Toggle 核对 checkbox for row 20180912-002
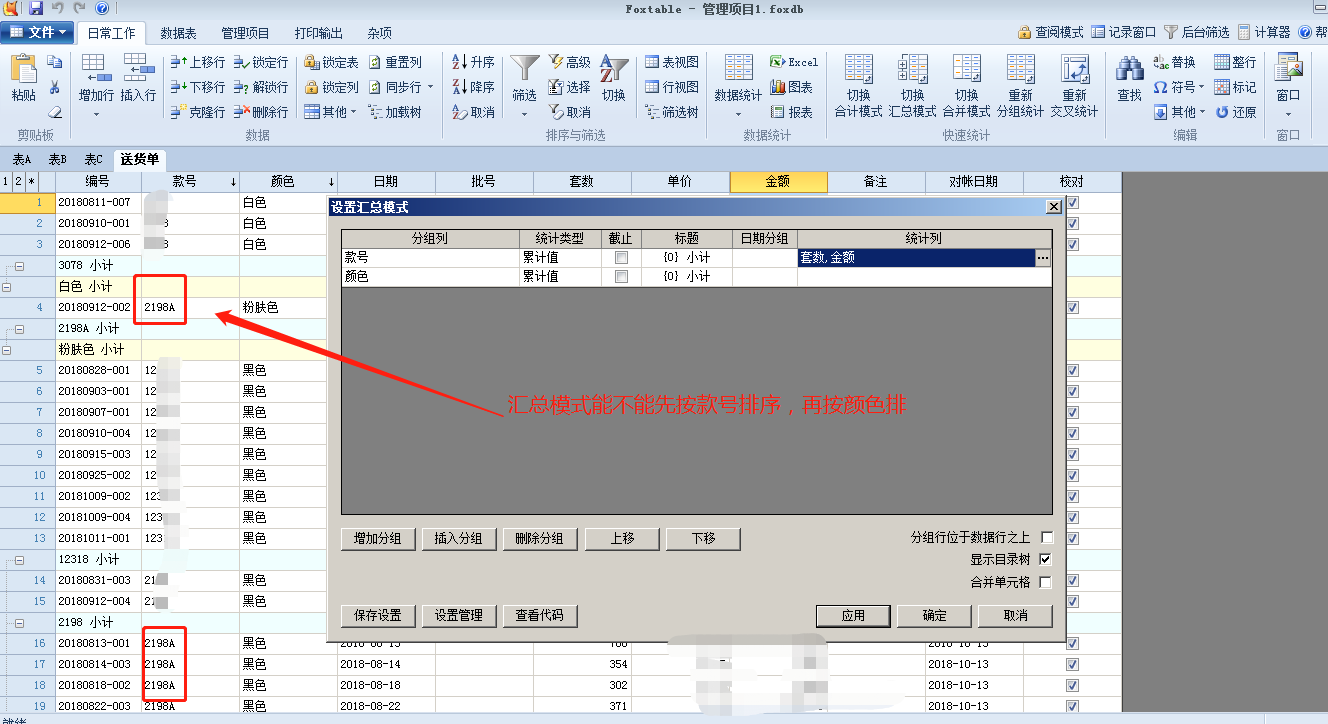Screen dimensions: 1328x724 point(1073,307)
